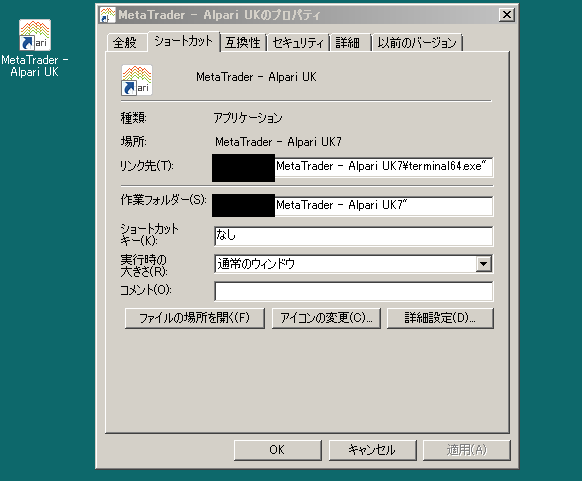Click the MetaTrader - Alpari UK name text

pyautogui.click(x=256, y=77)
